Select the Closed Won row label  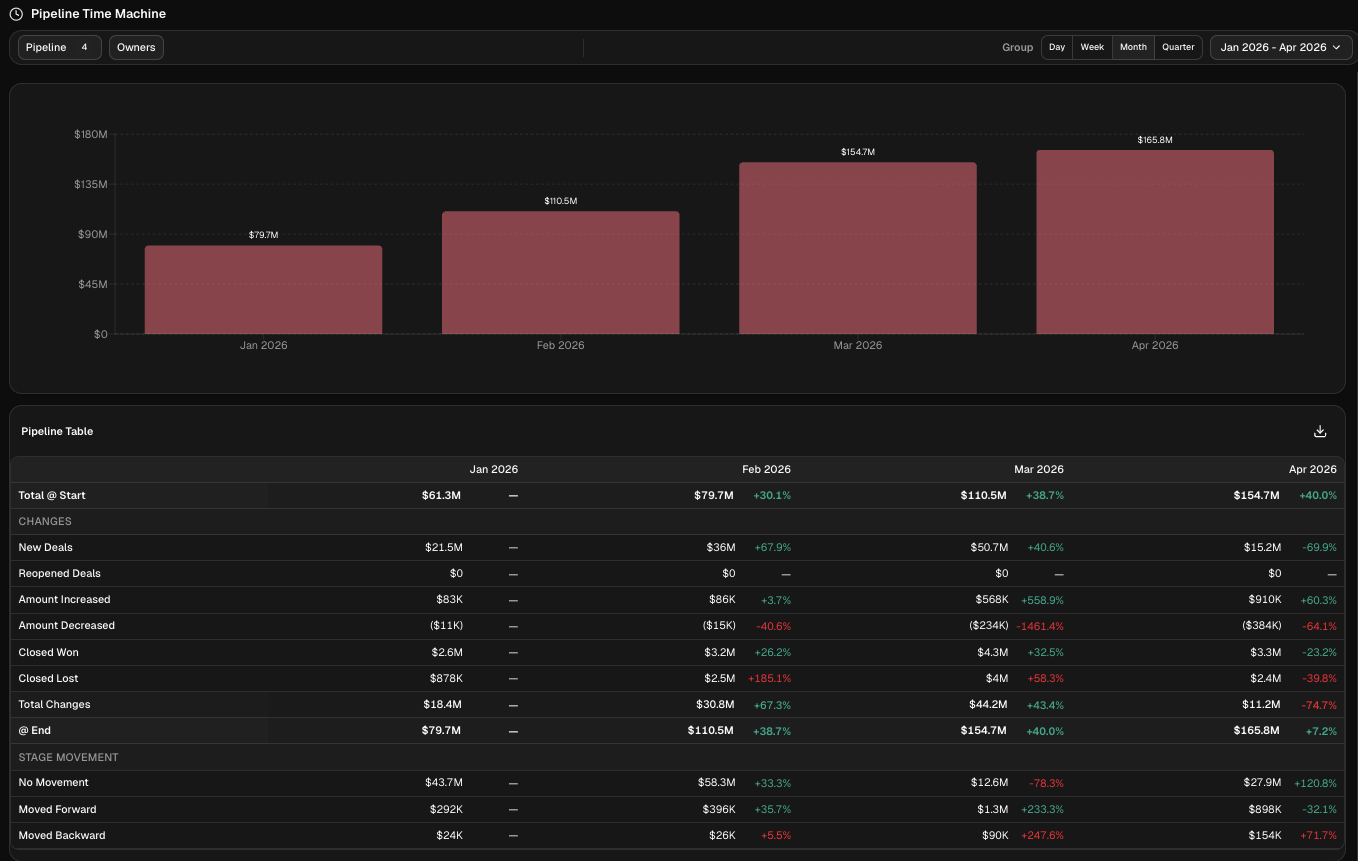48,652
